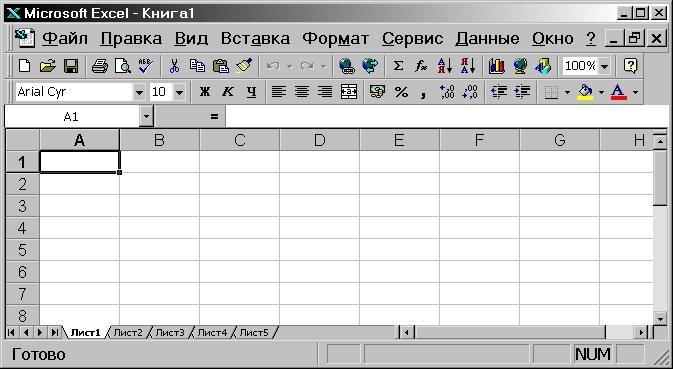Expand the 100% zoom dropdown
This screenshot has height=369, width=673.
[x=604, y=66]
